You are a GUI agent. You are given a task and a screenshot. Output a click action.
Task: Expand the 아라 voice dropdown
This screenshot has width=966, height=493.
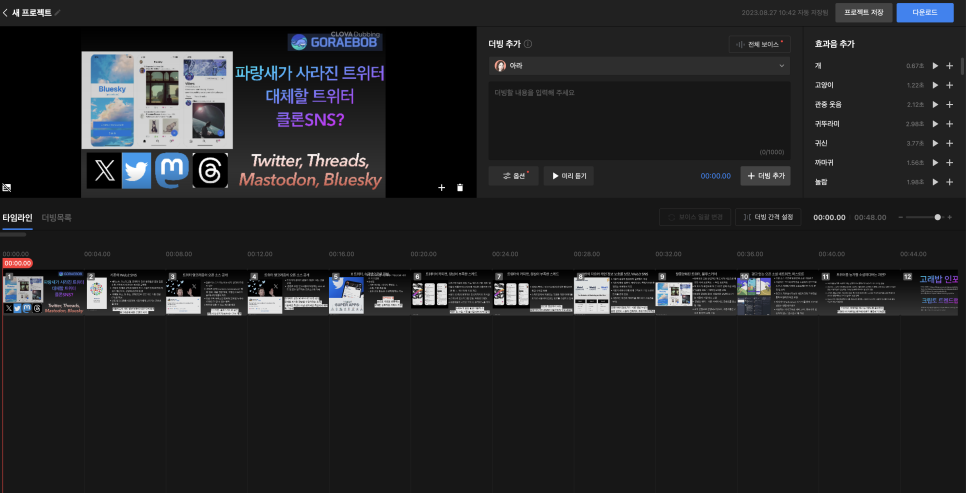[x=639, y=65]
